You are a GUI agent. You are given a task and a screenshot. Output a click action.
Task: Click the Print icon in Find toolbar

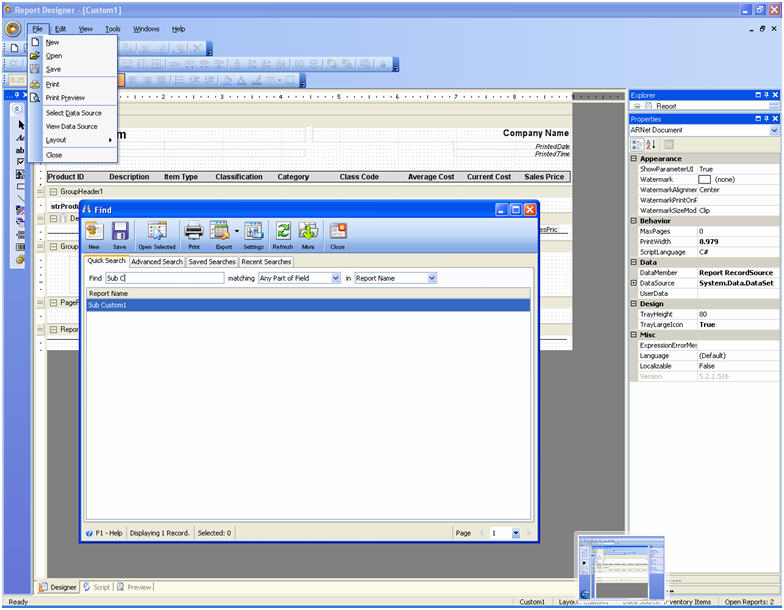[x=194, y=234]
